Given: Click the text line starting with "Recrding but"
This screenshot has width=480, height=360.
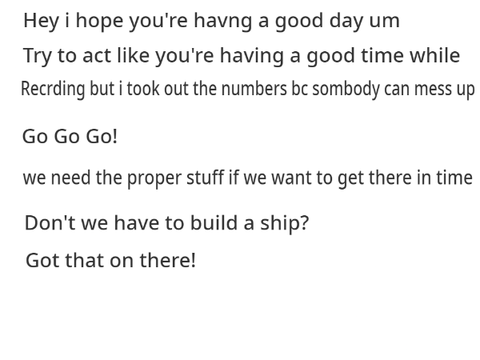Looking at the screenshot, I should tap(248, 90).
